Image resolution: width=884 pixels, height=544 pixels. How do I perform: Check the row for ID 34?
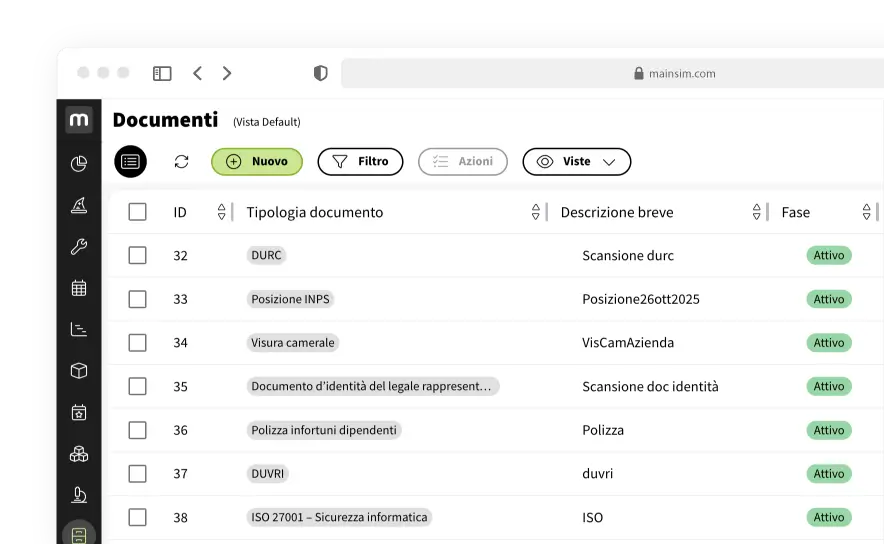click(138, 343)
